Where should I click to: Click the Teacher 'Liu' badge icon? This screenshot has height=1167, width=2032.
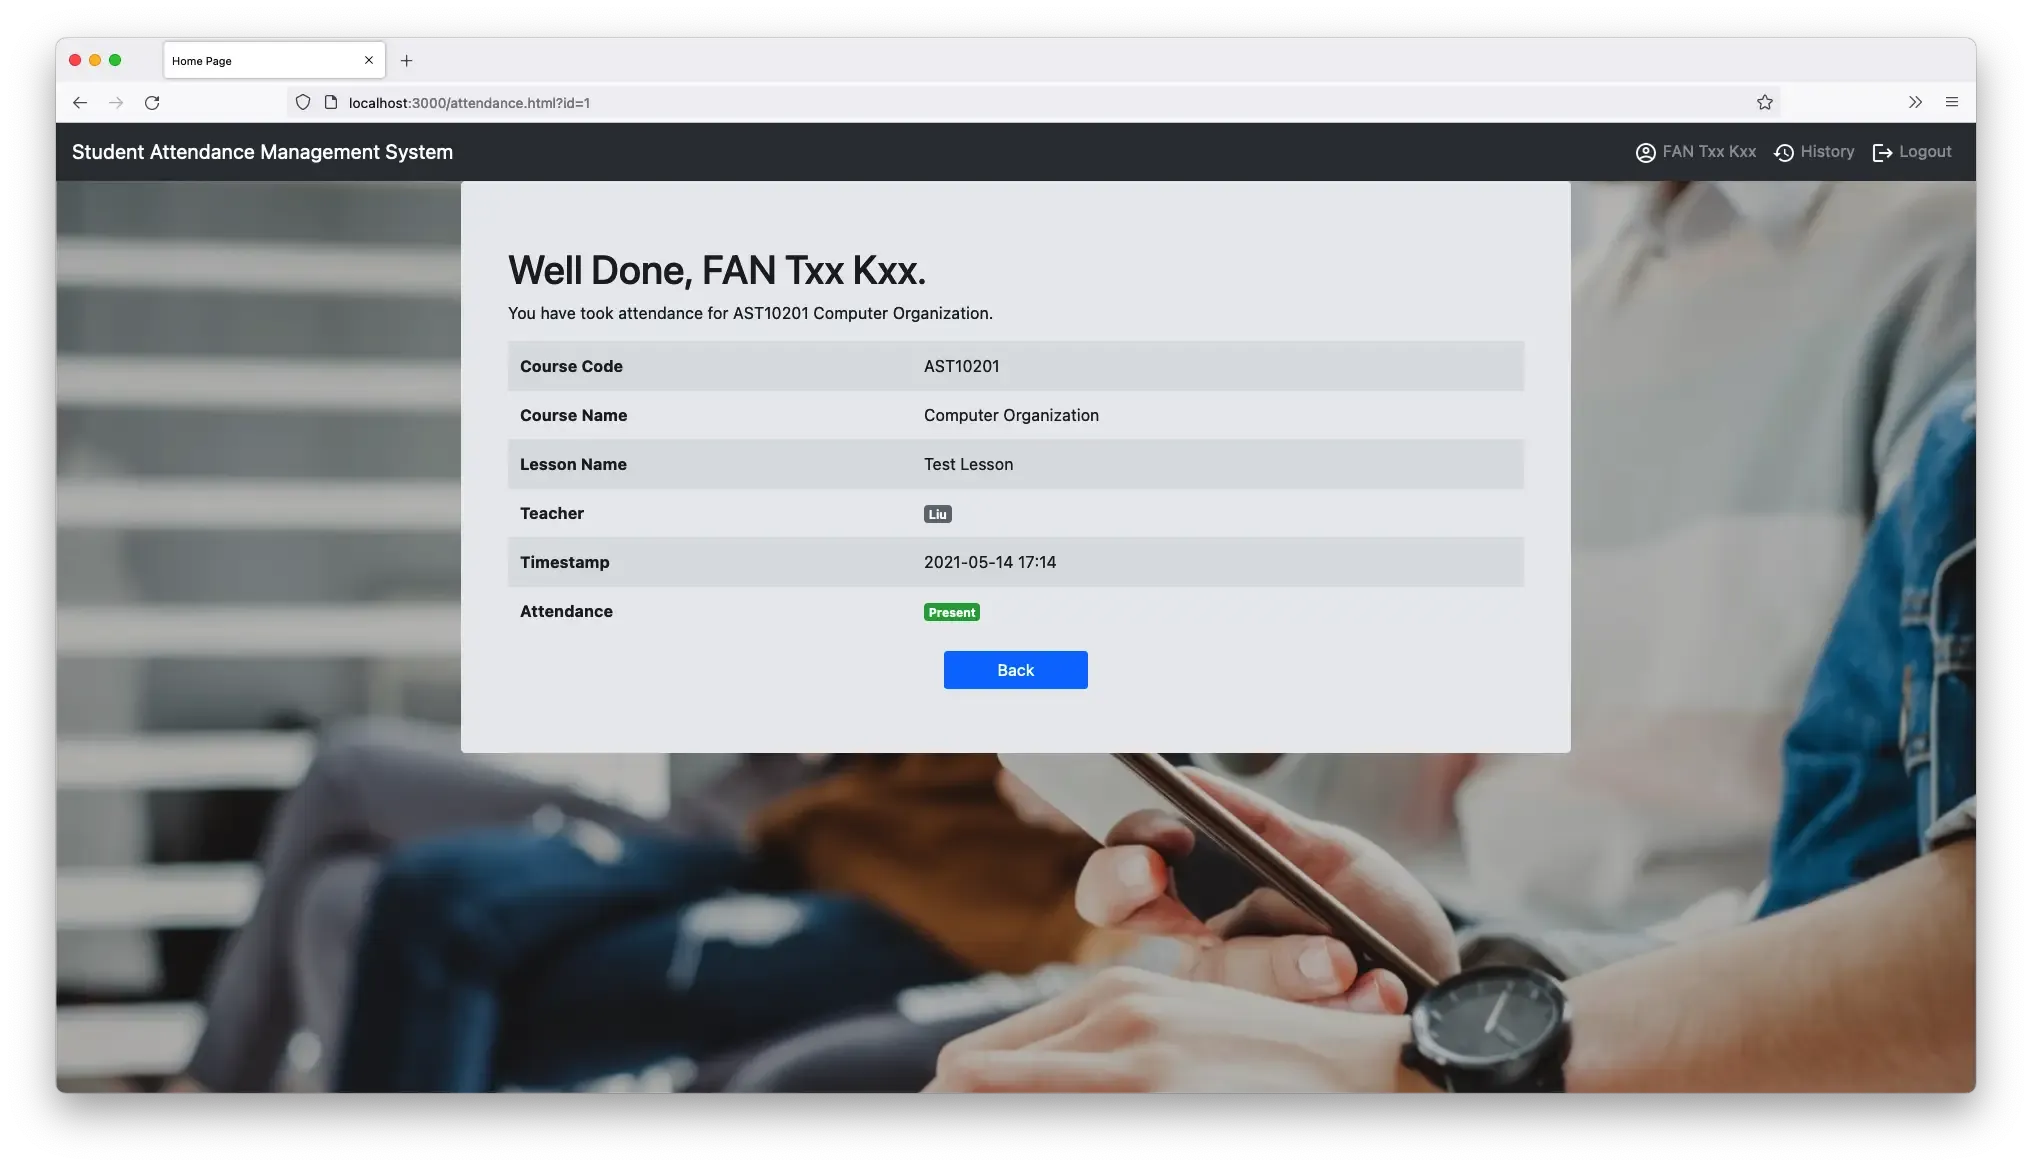click(x=936, y=514)
